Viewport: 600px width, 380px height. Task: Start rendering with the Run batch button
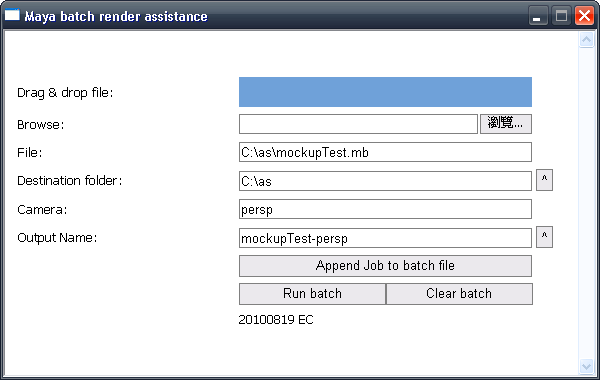(x=312, y=294)
